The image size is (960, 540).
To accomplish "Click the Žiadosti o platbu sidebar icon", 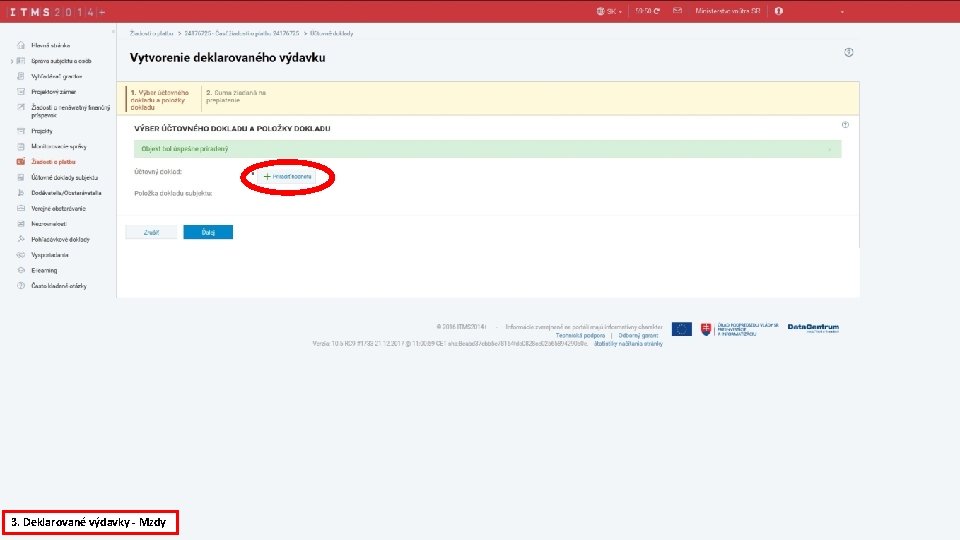I will (x=21, y=162).
